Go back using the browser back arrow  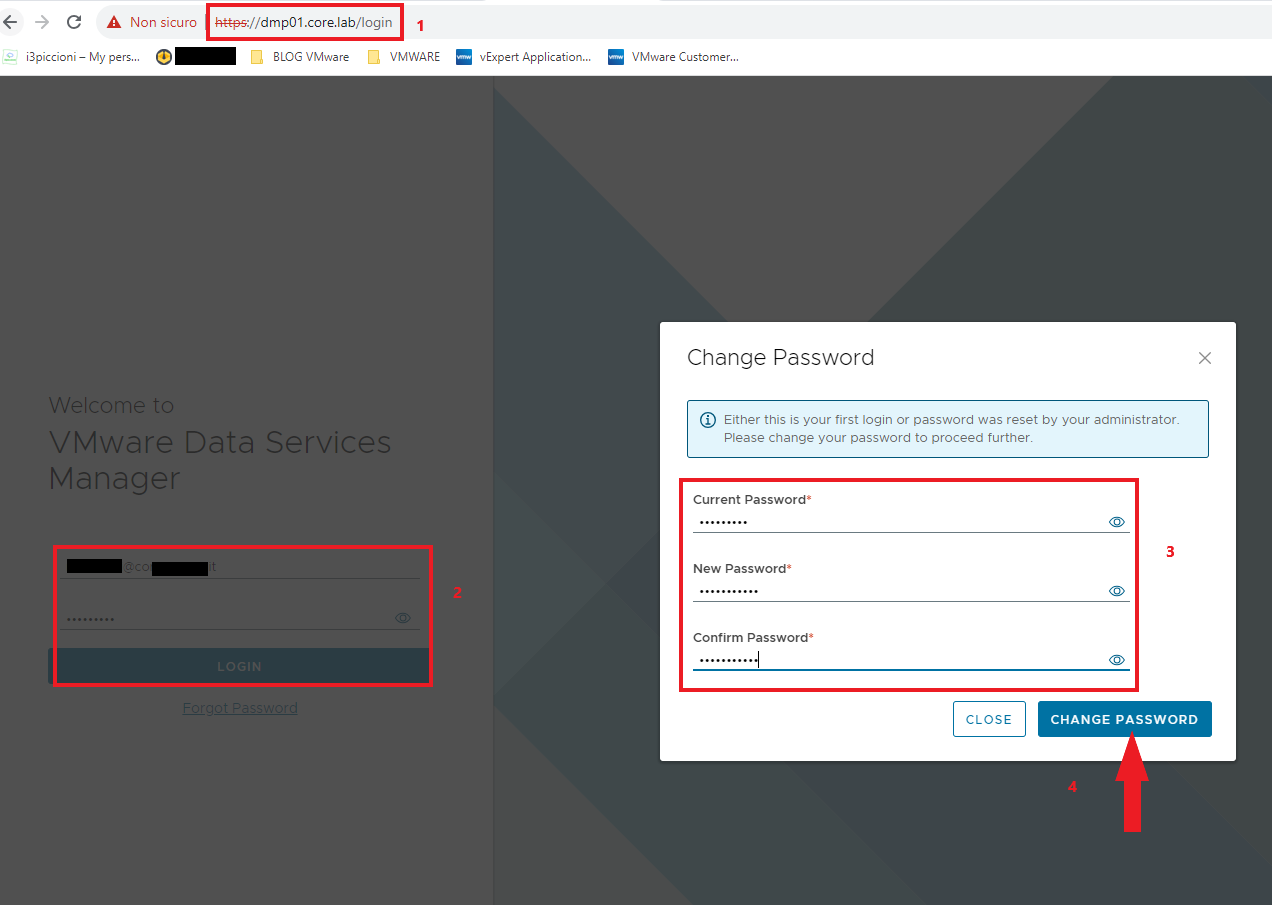pyautogui.click(x=11, y=22)
